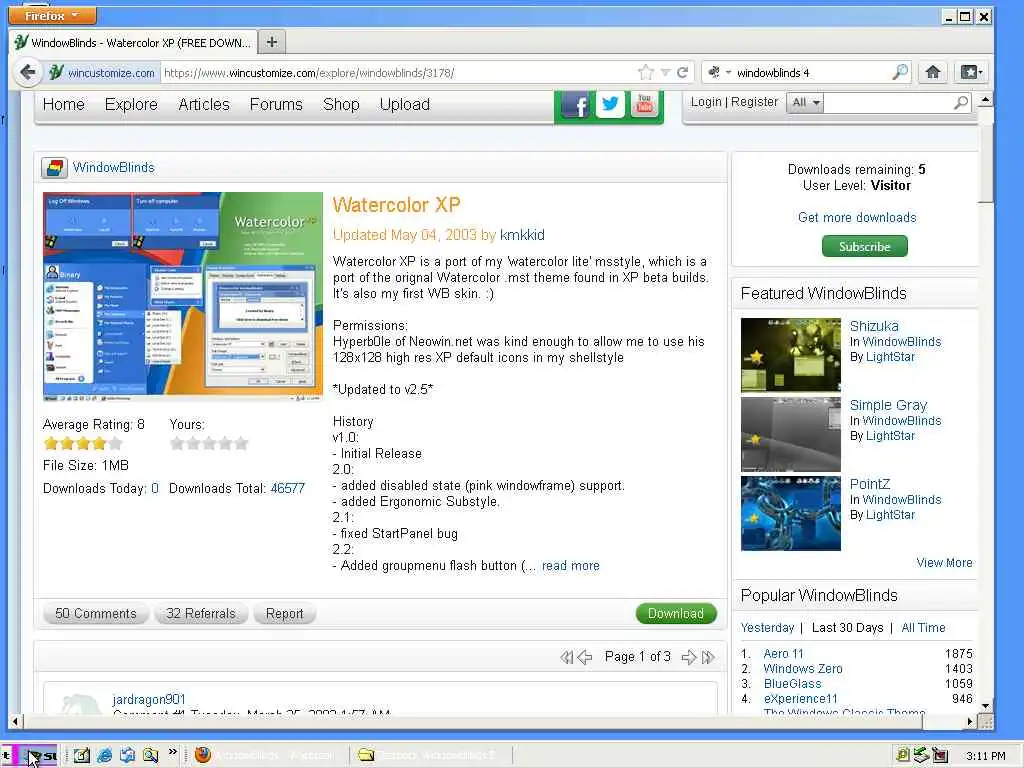Image resolution: width=1024 pixels, height=768 pixels.
Task: Open the Upload menu item
Action: coord(405,104)
